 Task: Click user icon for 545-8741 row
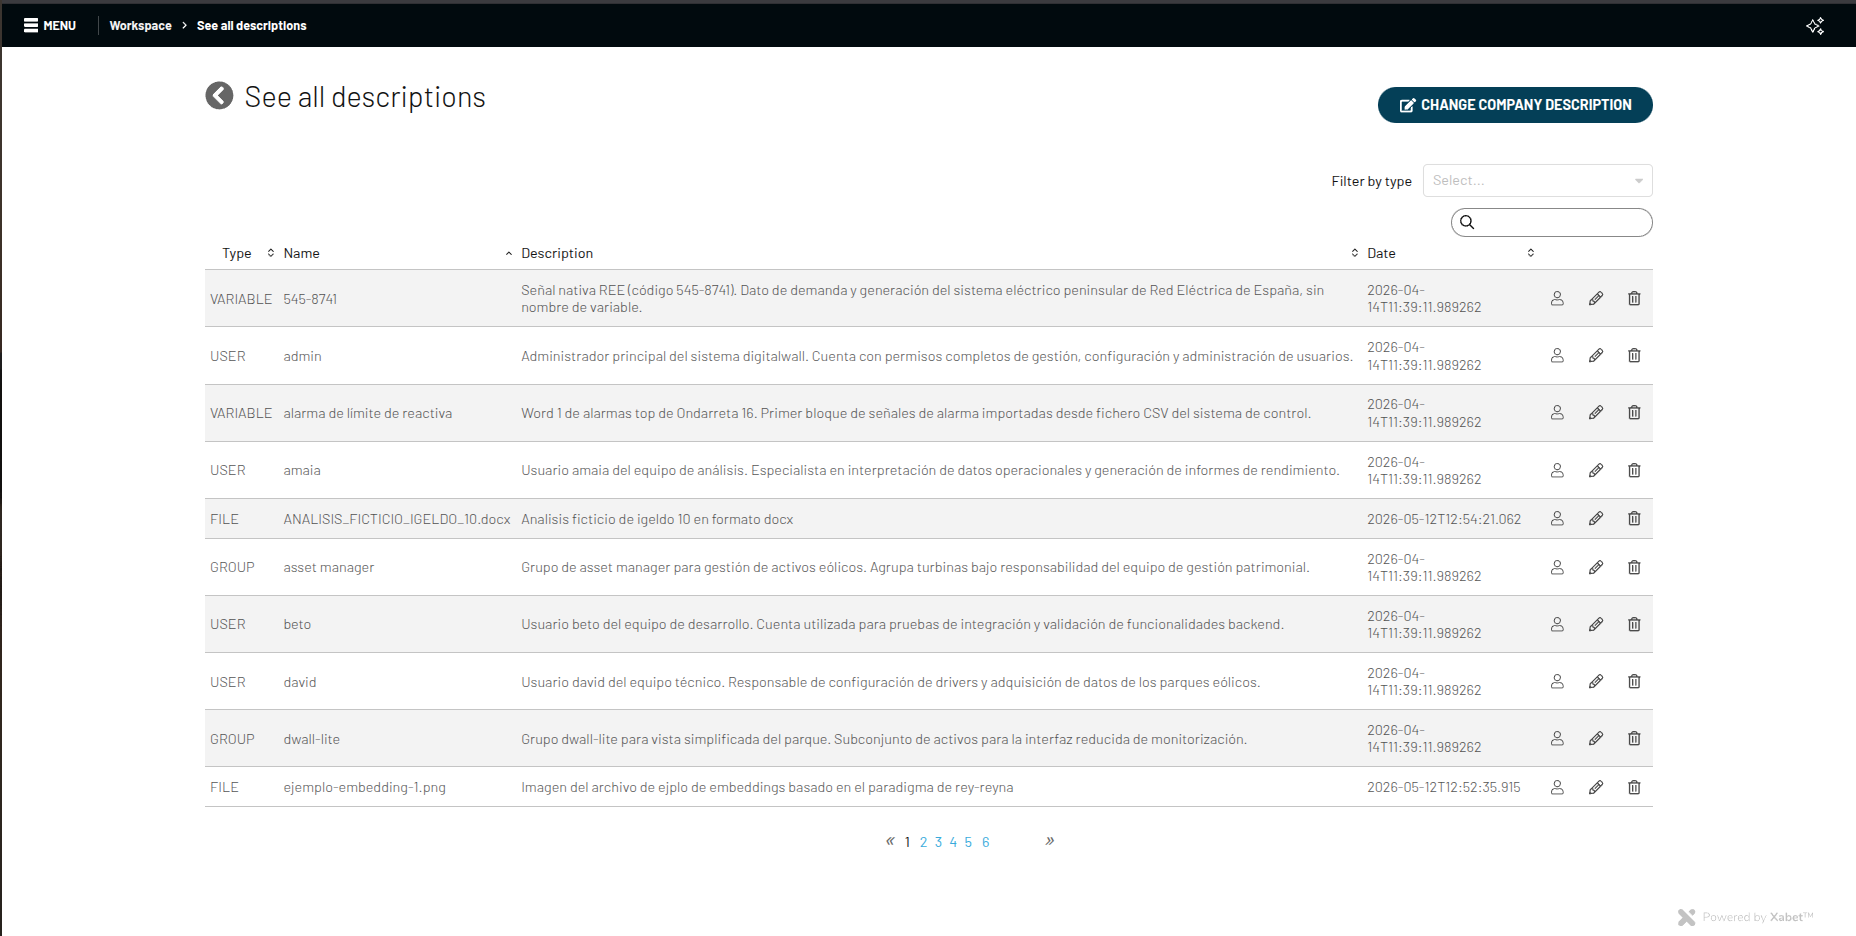coord(1557,298)
